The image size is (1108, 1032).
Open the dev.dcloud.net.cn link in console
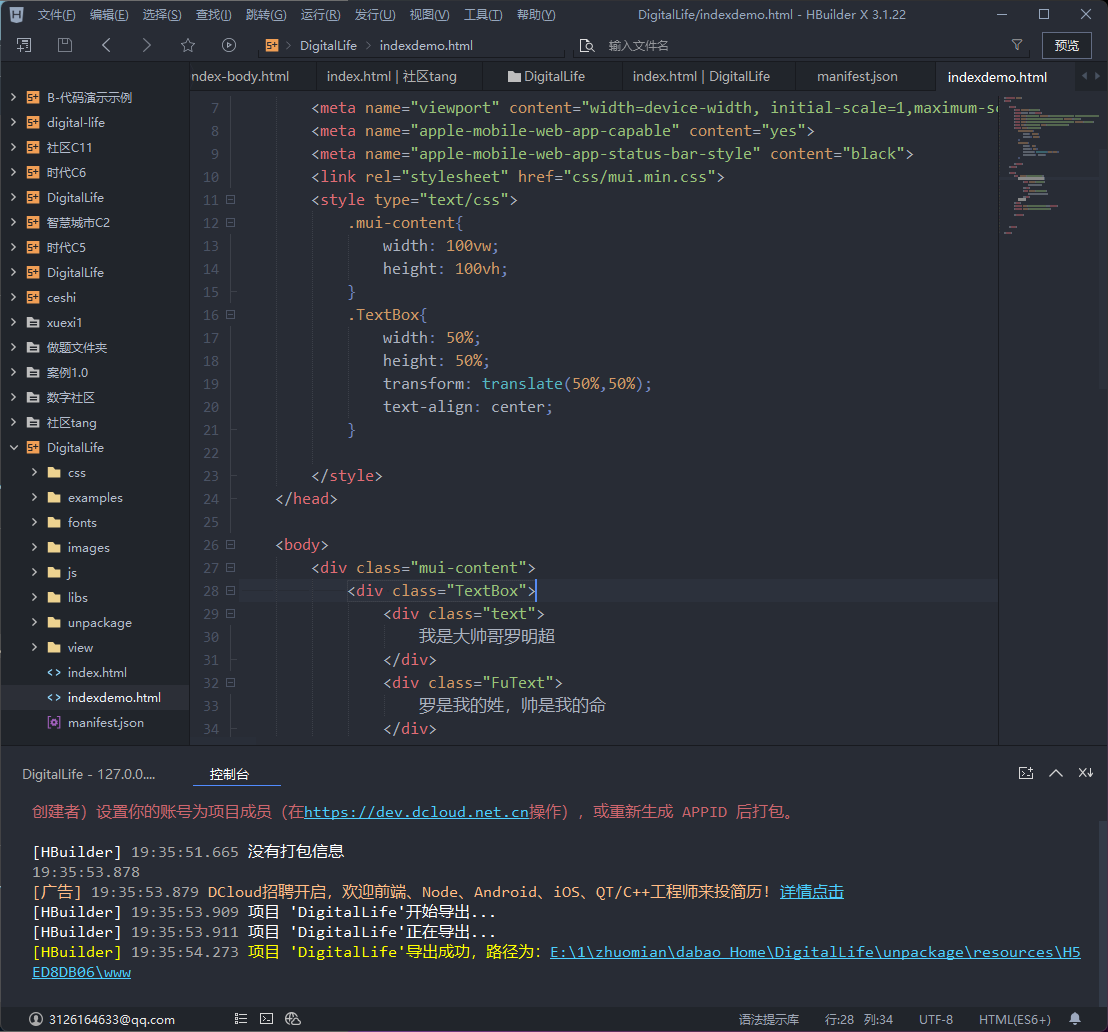coord(416,812)
